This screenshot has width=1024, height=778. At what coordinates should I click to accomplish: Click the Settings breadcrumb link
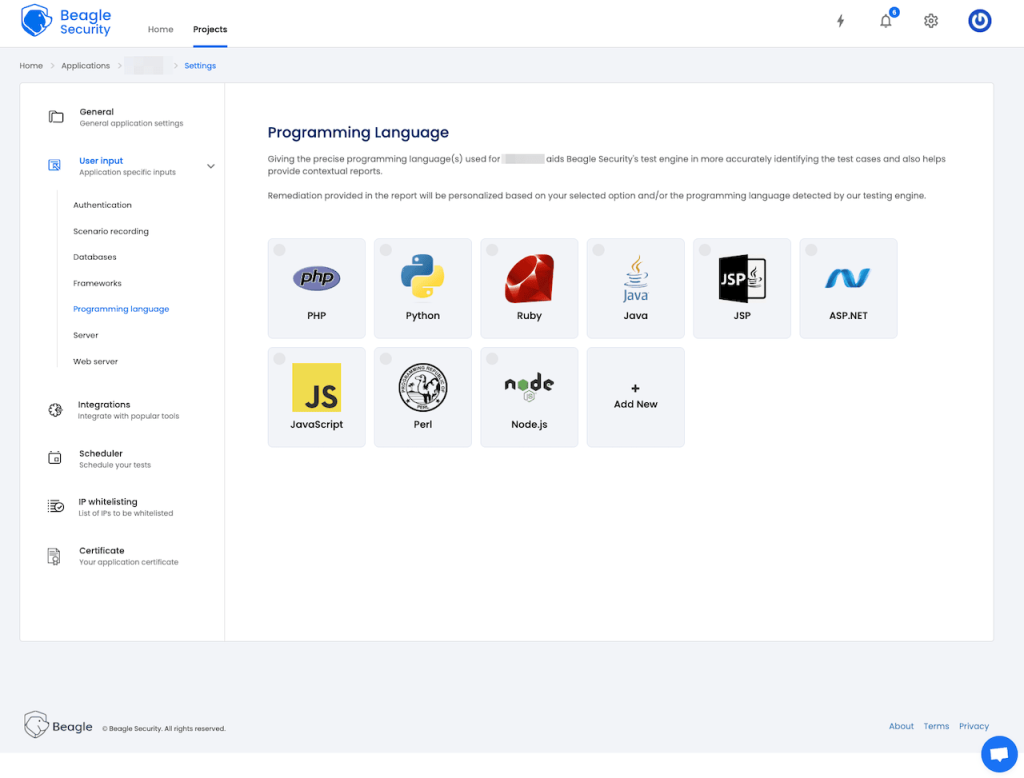click(200, 65)
